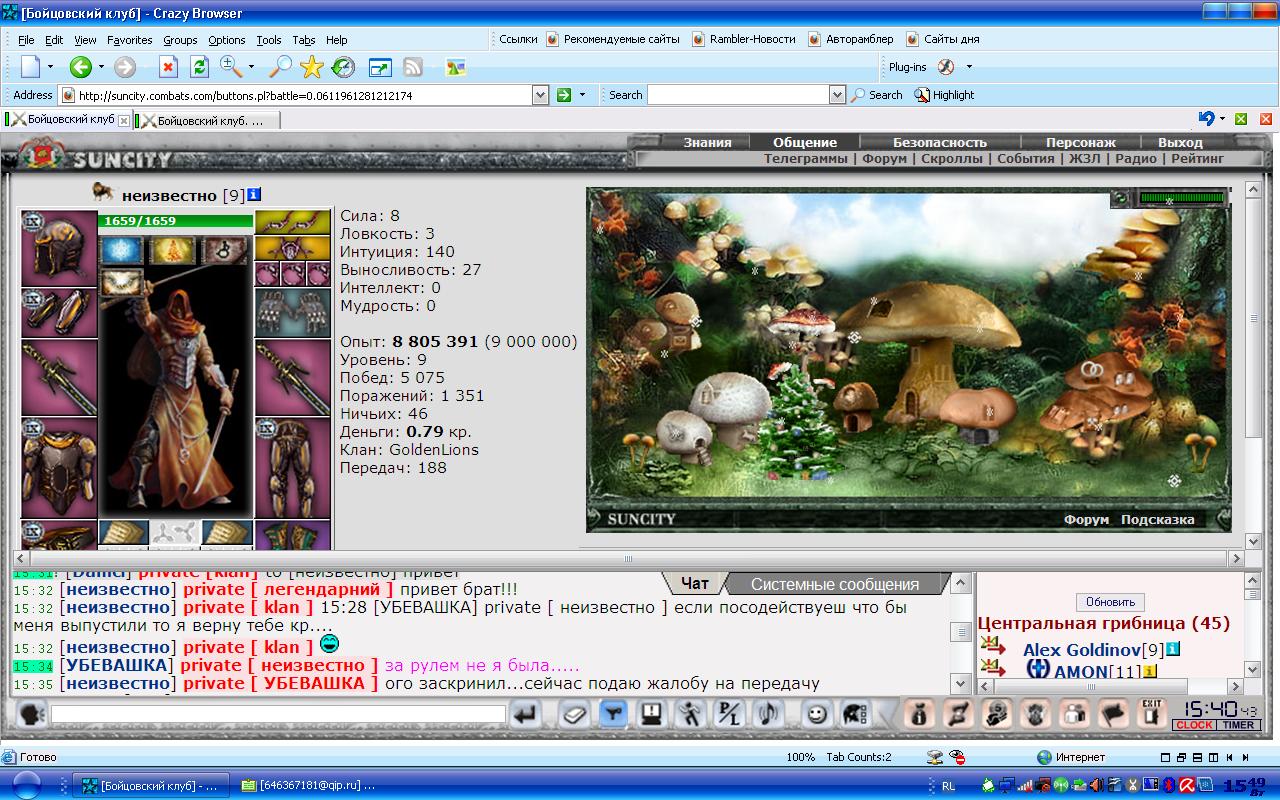Open the Favorites menu
Screen dimensions: 1280x800
click(x=130, y=40)
